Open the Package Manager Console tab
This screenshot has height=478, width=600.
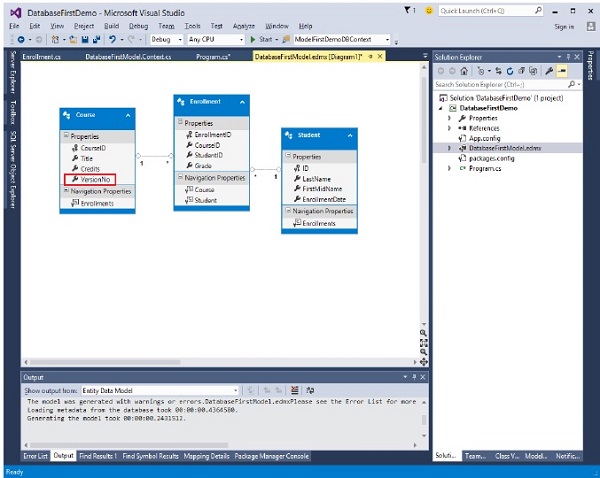pos(271,456)
